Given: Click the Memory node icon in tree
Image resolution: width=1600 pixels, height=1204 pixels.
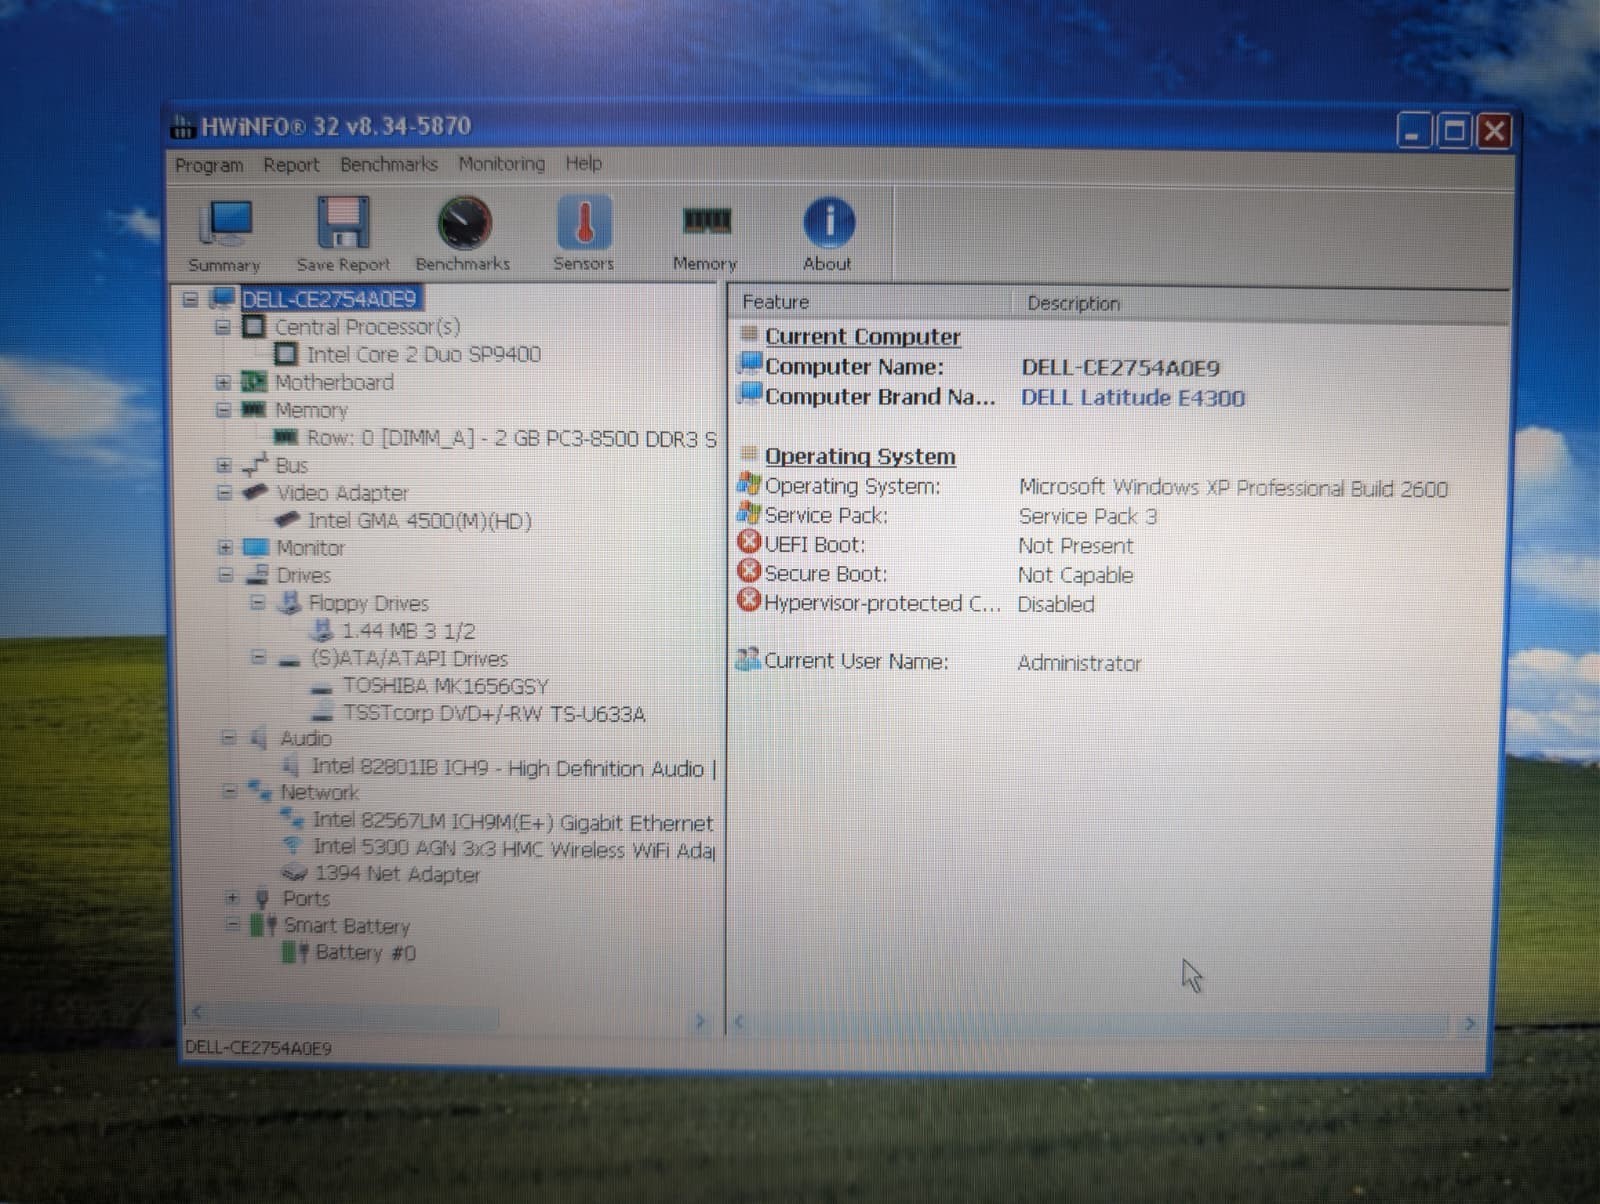Looking at the screenshot, I should point(255,409).
